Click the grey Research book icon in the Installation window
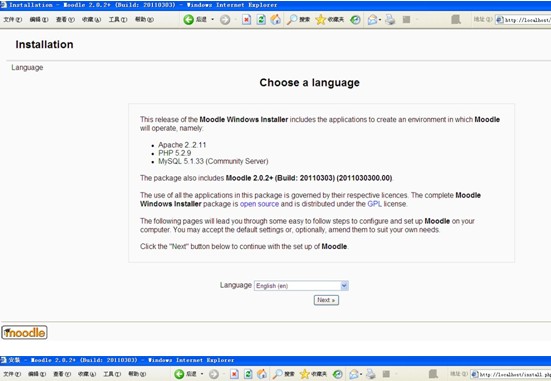551x381 pixels. coord(456,19)
